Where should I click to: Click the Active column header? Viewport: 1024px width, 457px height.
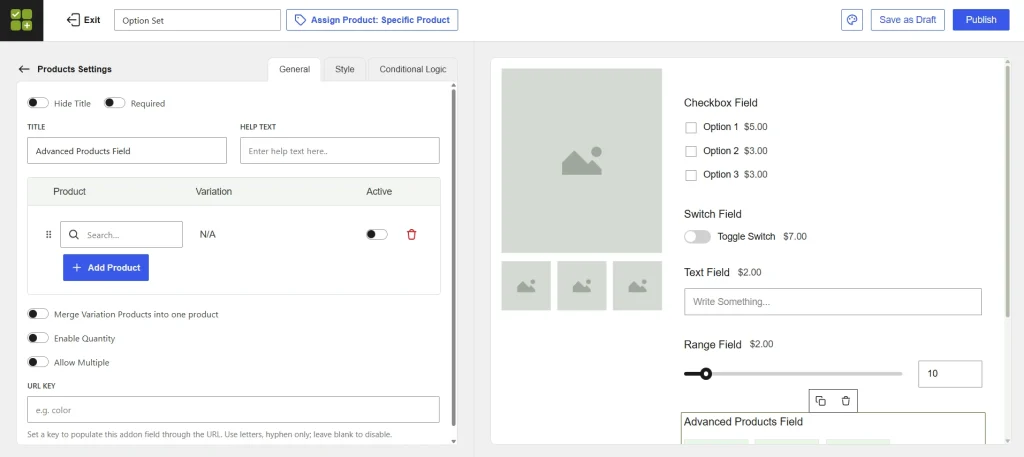pos(379,191)
